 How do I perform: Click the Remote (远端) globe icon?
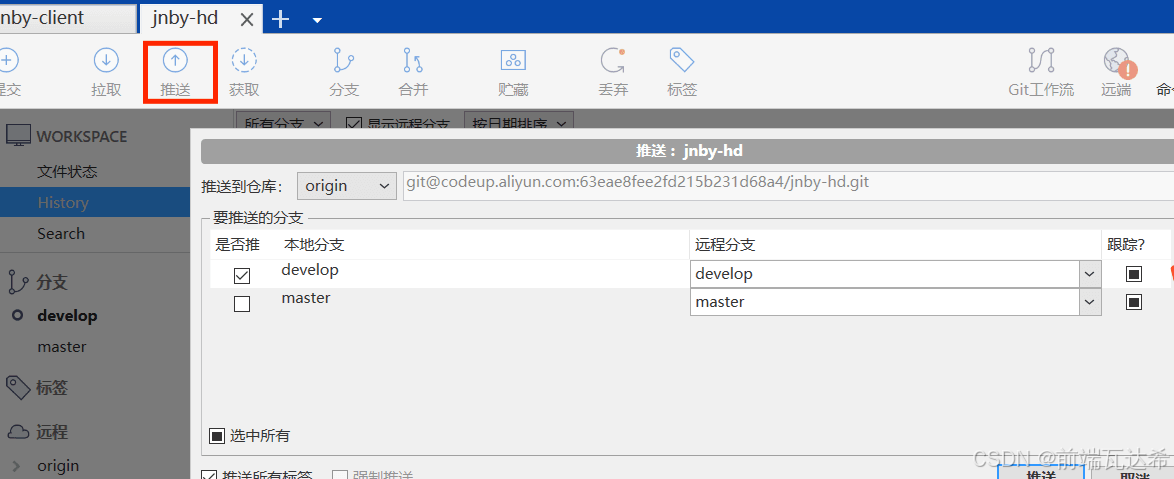(x=1116, y=61)
